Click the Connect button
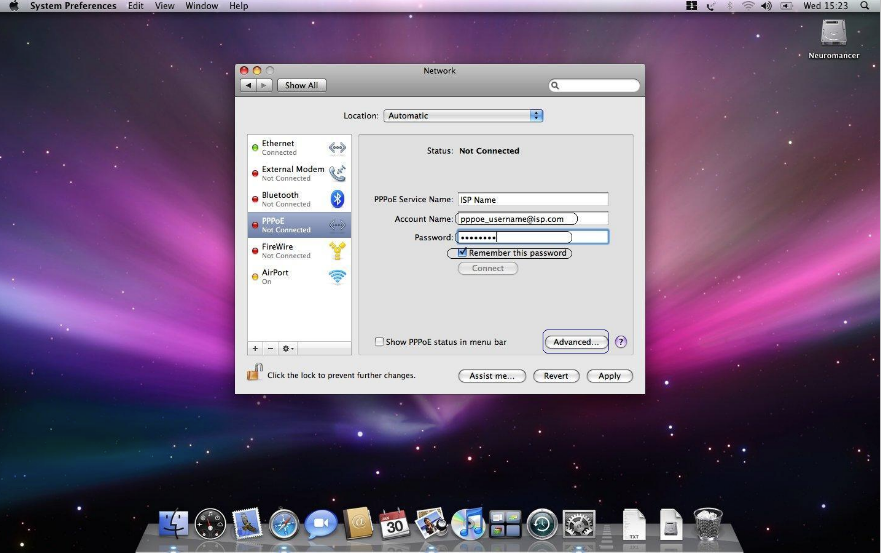The height and width of the screenshot is (553, 881). 488,269
